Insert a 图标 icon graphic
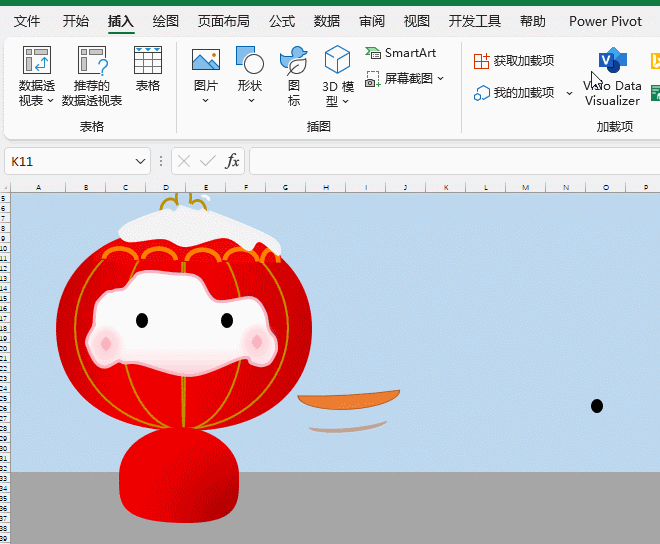This screenshot has height=544, width=660. pyautogui.click(x=294, y=76)
